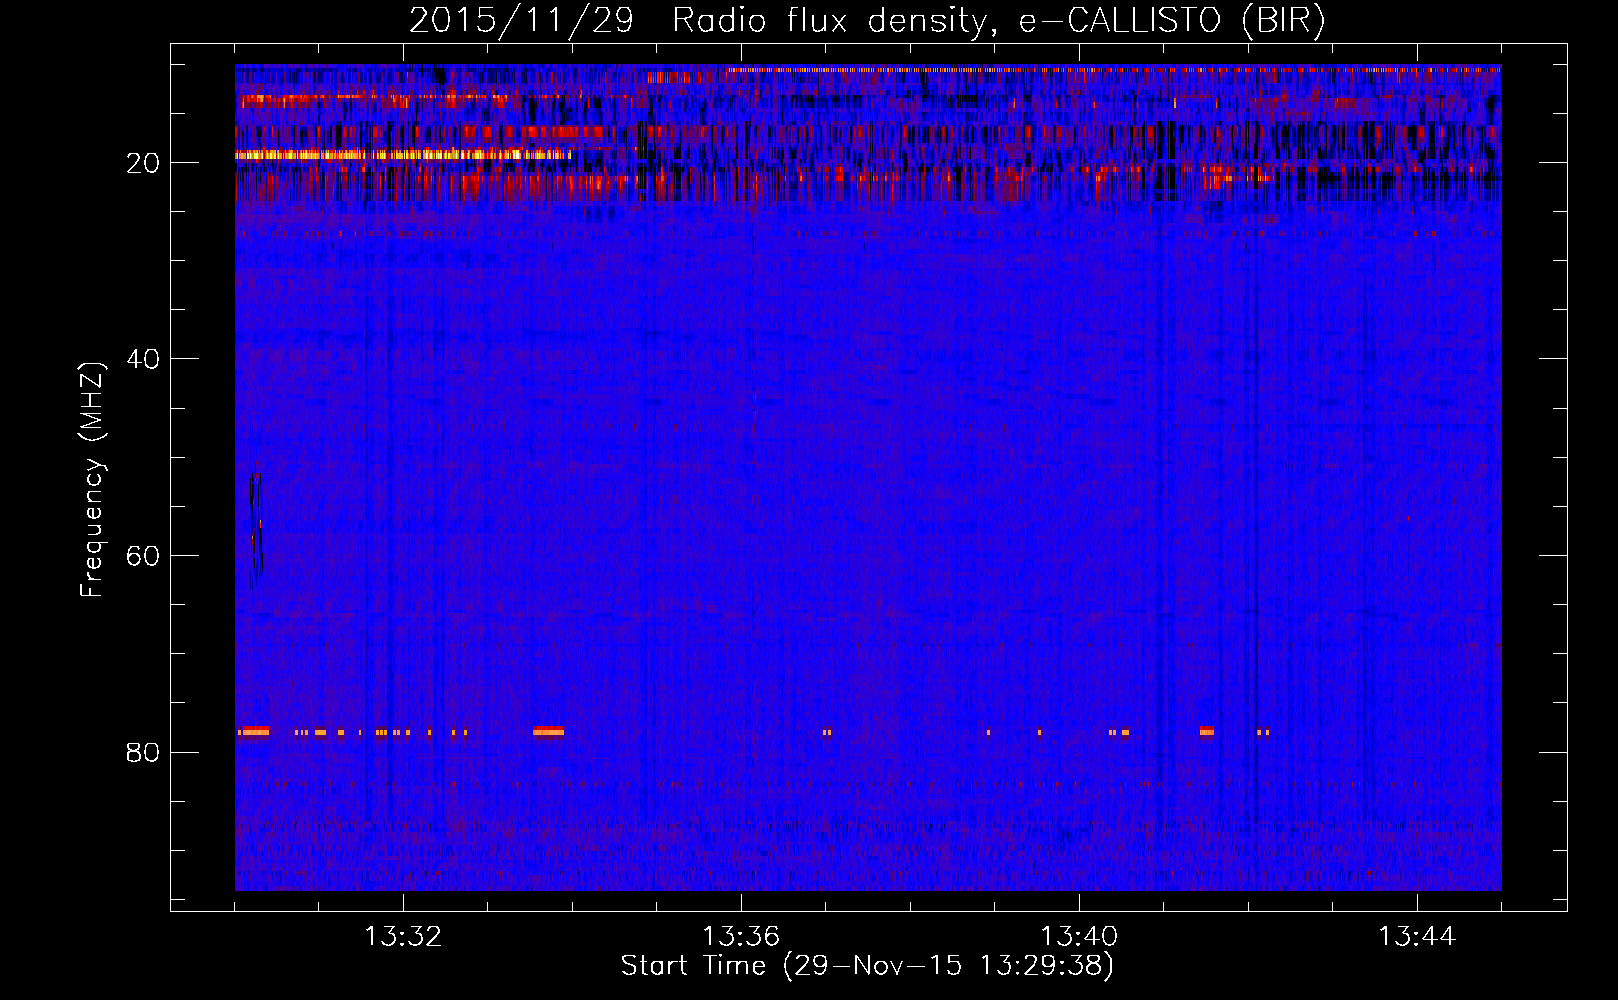This screenshot has width=1618, height=1000.
Task: Click the long orange burst at 78 MHz near 13:33:40
Action: (549, 732)
